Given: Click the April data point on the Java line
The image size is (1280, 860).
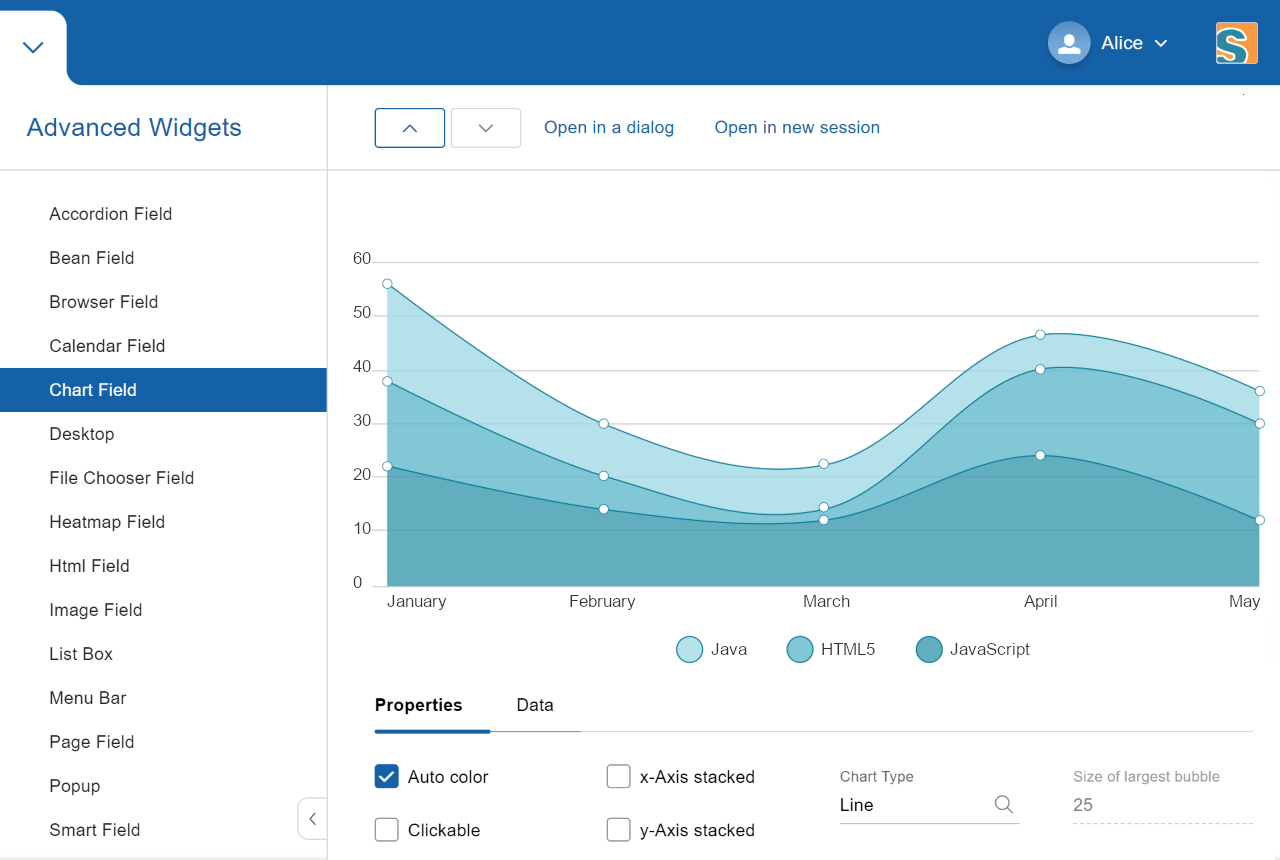Looking at the screenshot, I should tap(1040, 334).
